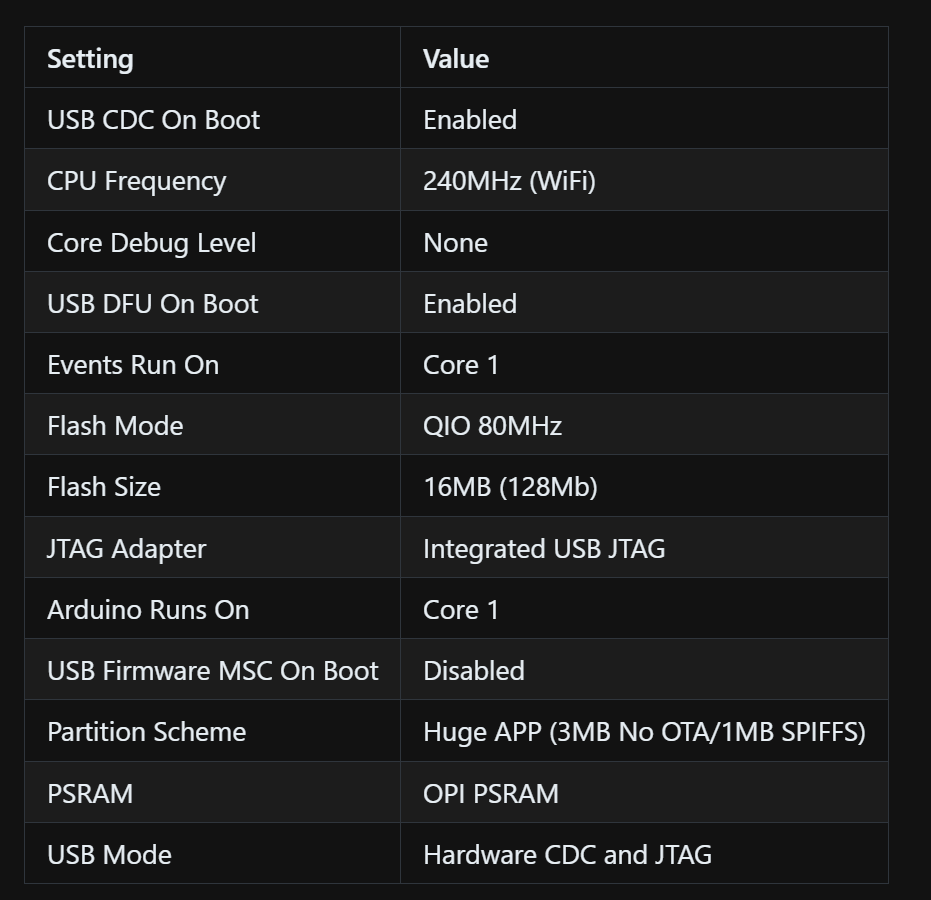Click the "Value" column header
This screenshot has width=931, height=900.
pos(456,59)
